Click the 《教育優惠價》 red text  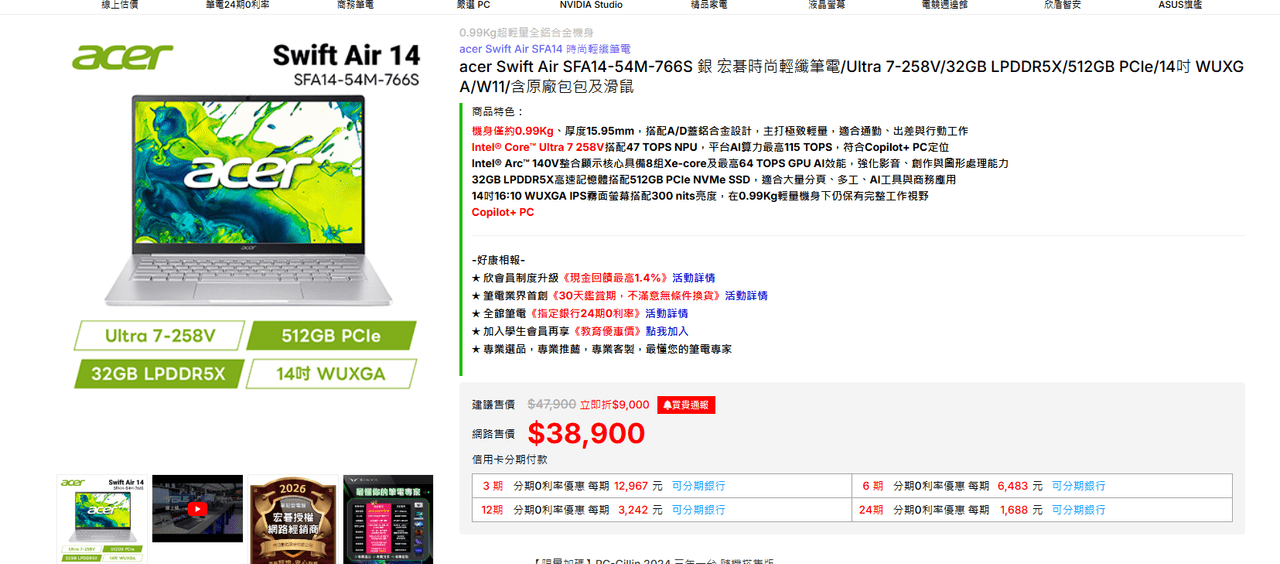coord(609,332)
